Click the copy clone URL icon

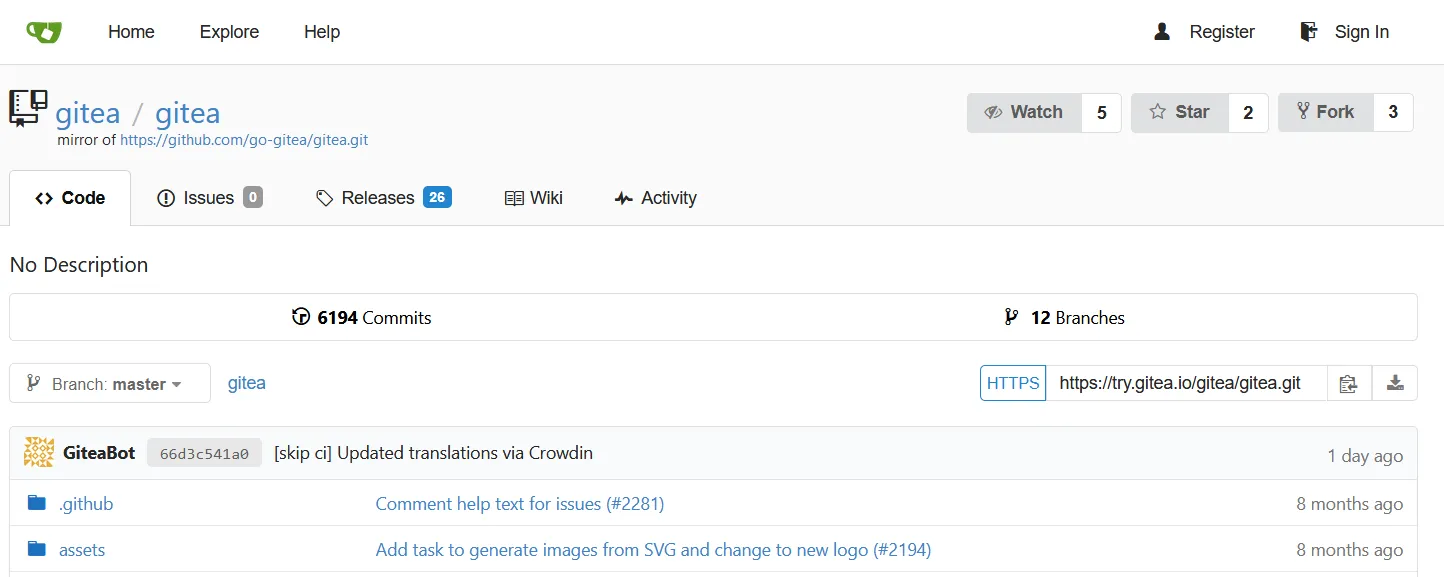point(1349,383)
